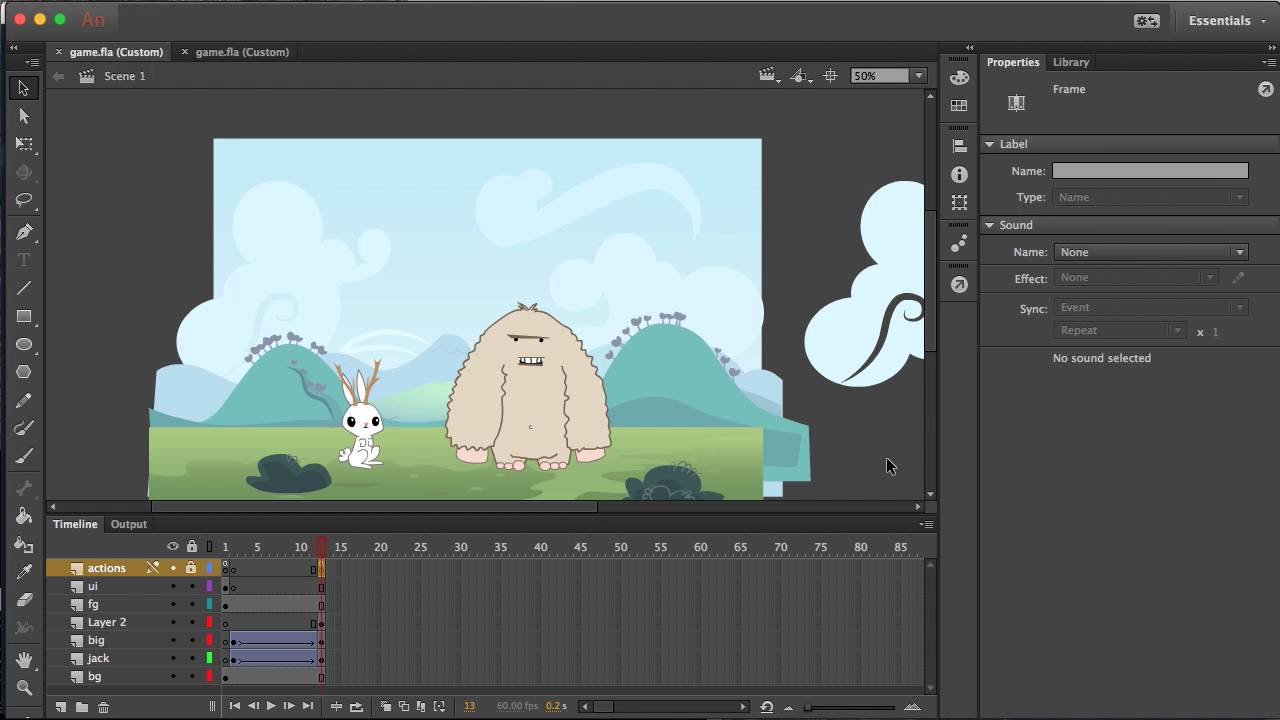Open the Sound Name dropdown

(1150, 252)
